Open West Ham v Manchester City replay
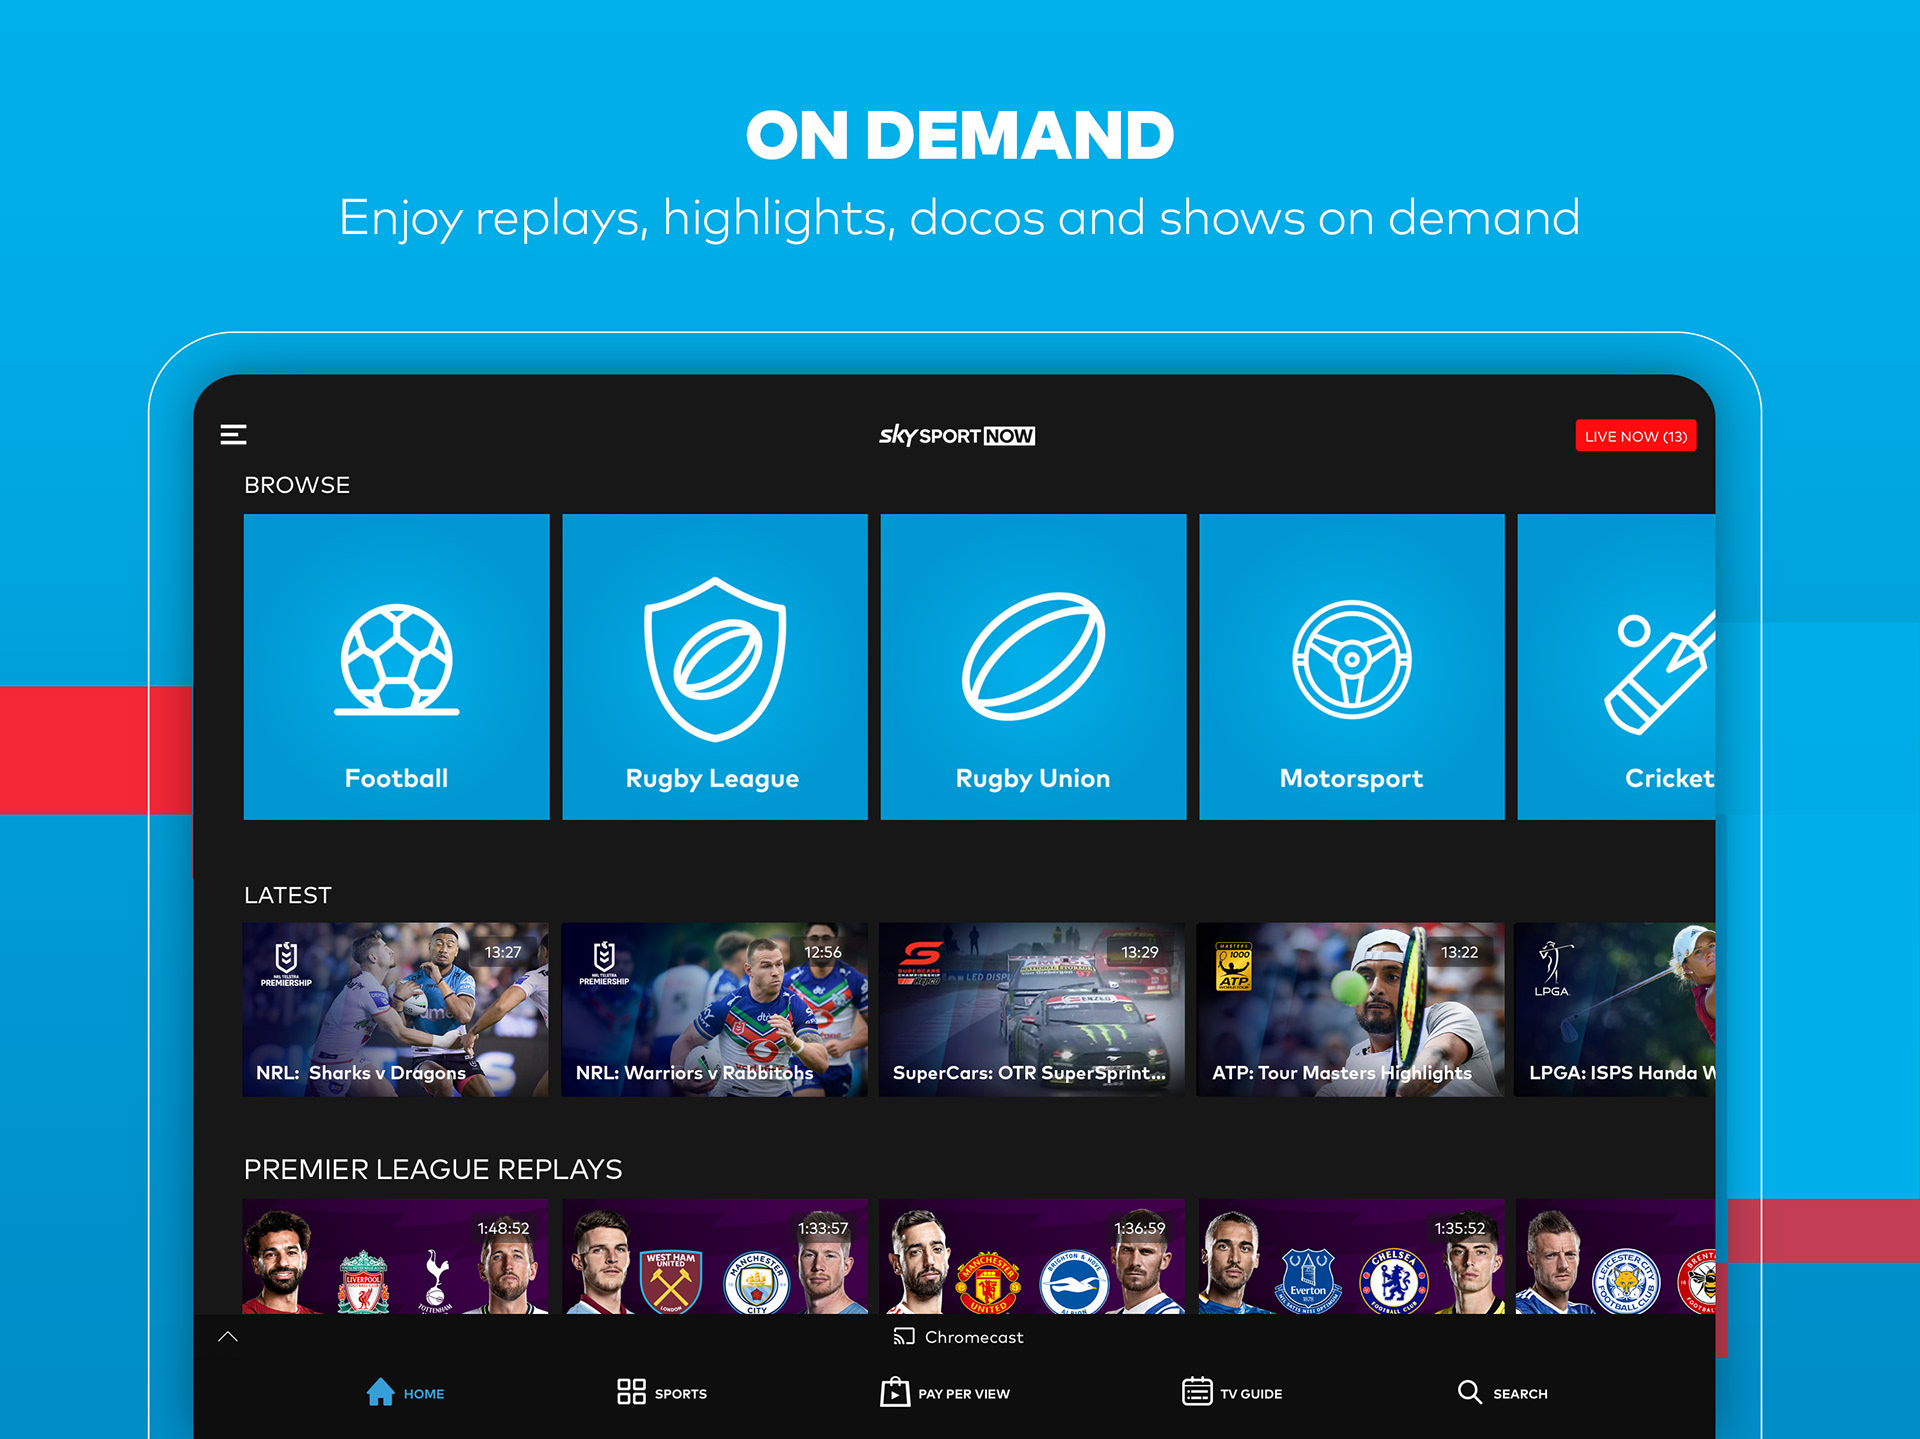Screen dimensions: 1920x1439 pyautogui.click(x=714, y=1256)
